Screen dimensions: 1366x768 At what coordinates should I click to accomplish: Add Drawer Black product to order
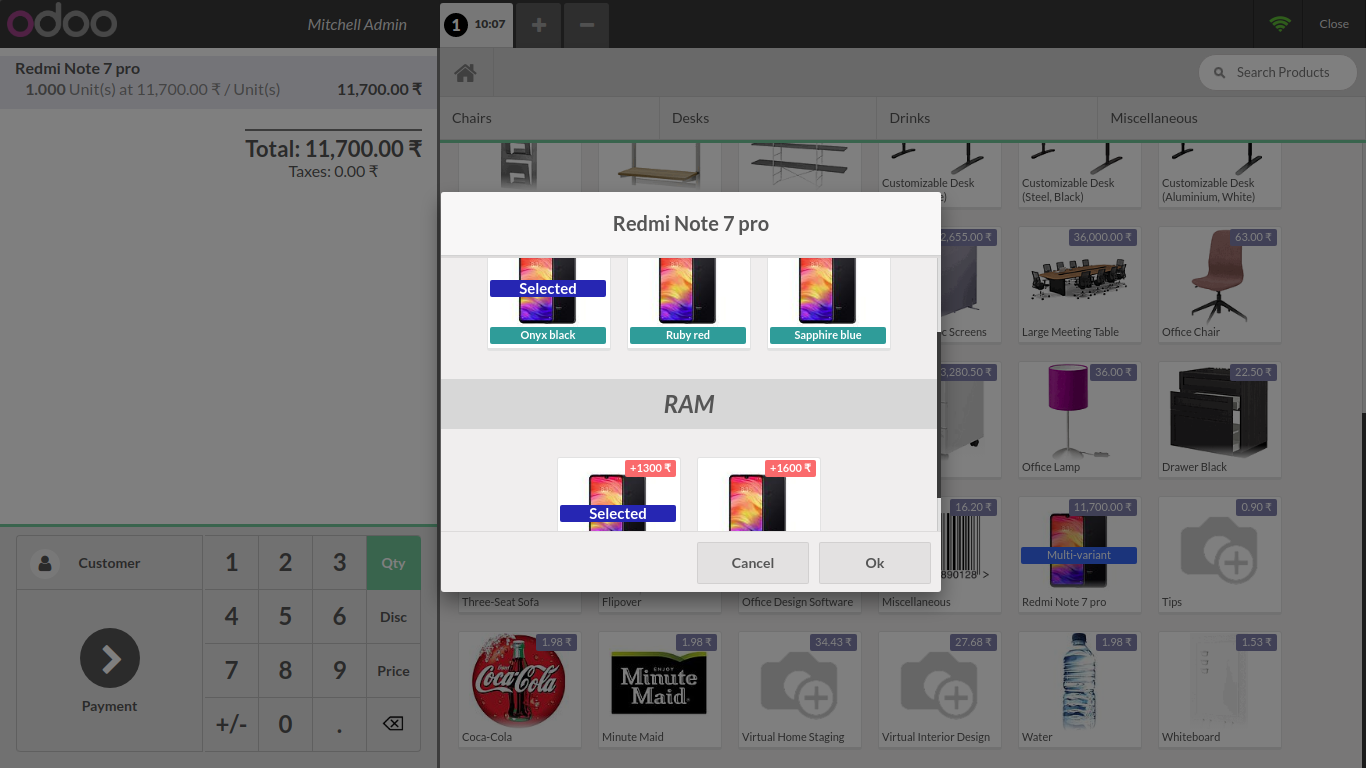tap(1220, 419)
